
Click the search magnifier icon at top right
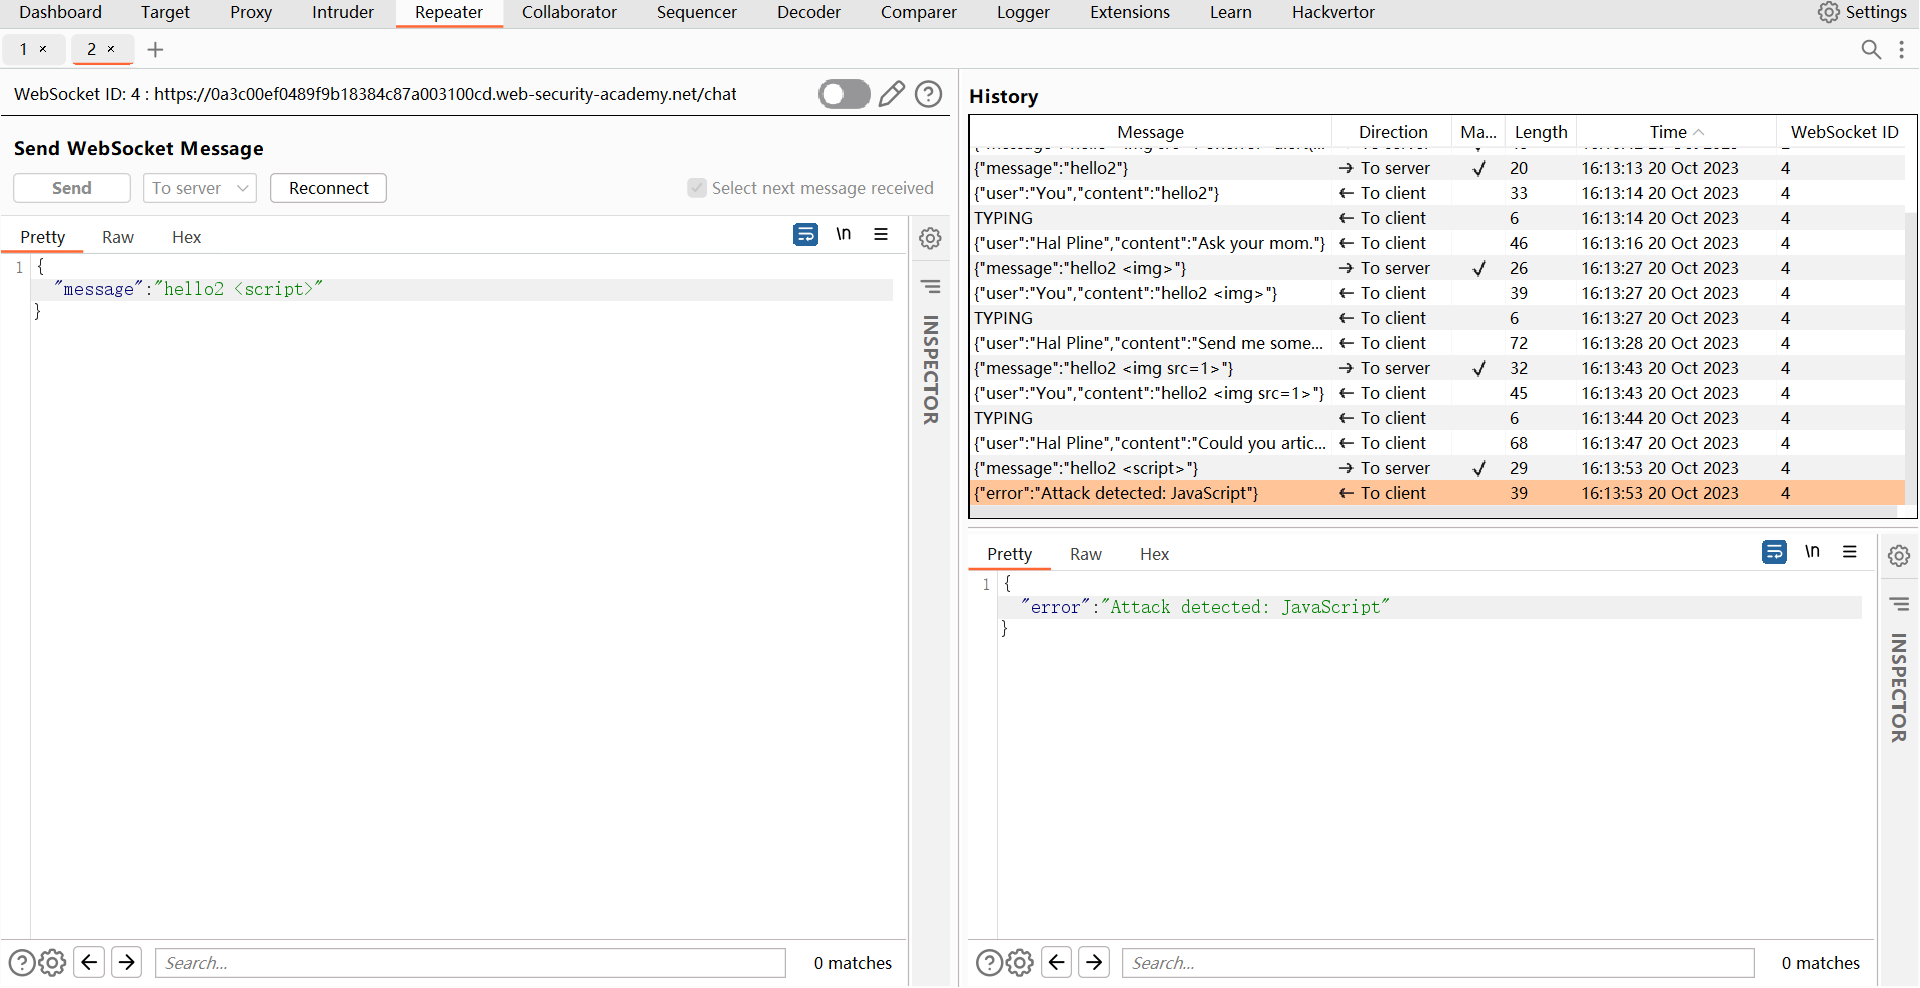coord(1871,49)
